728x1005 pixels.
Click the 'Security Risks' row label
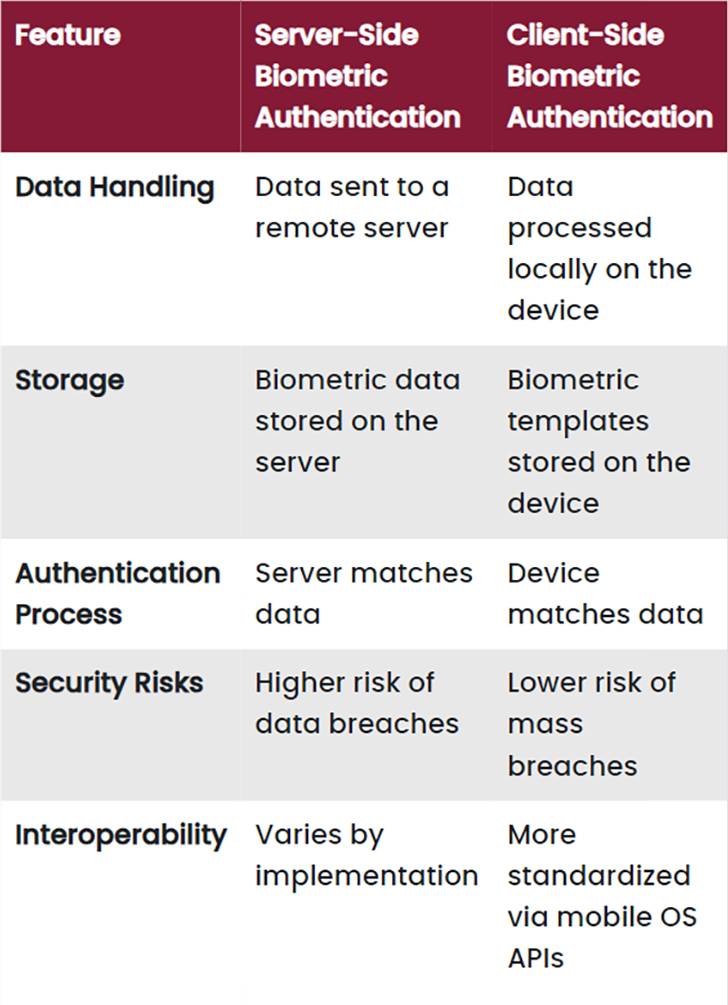[109, 683]
